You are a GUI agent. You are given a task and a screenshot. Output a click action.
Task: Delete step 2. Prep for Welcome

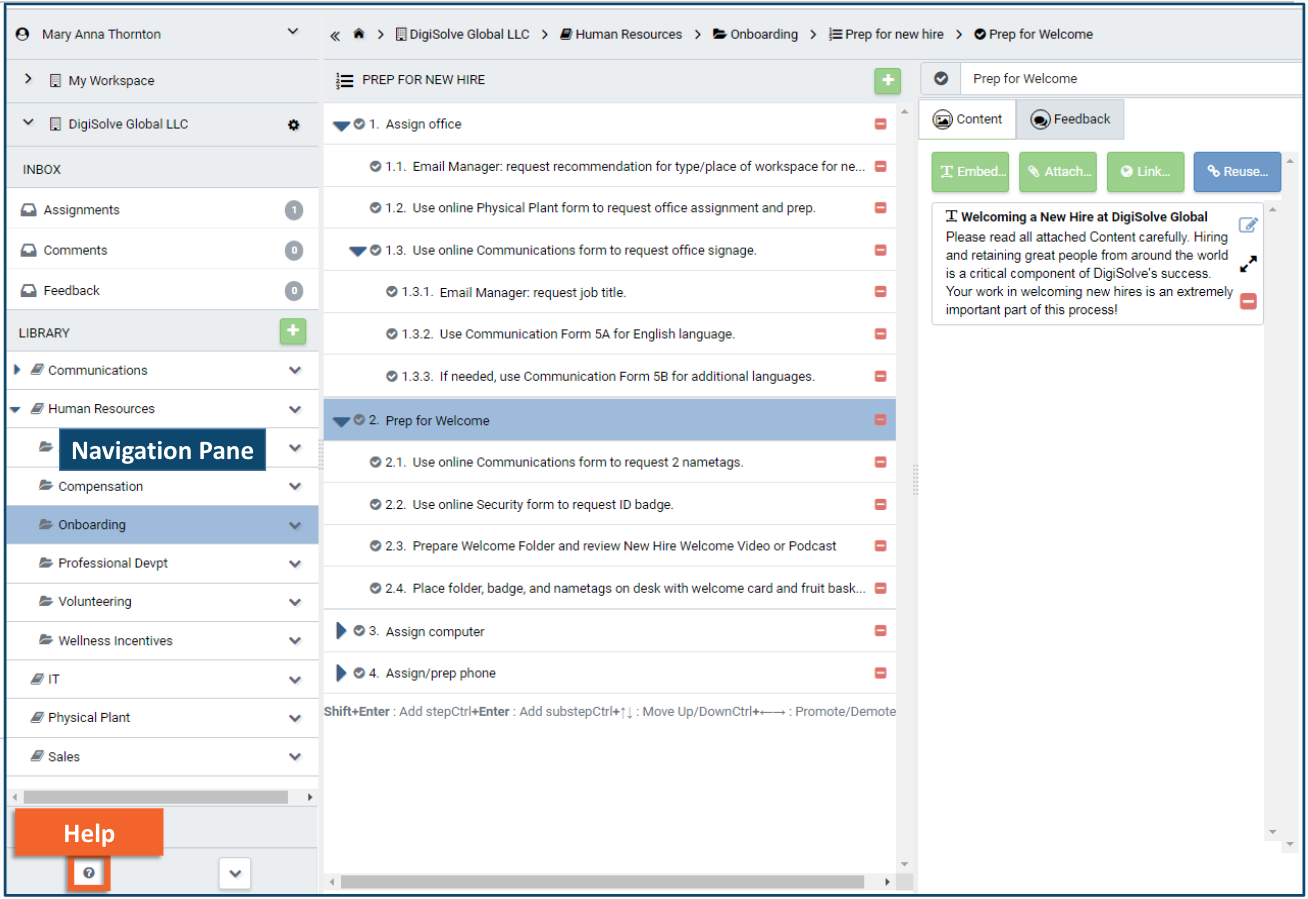click(x=880, y=420)
